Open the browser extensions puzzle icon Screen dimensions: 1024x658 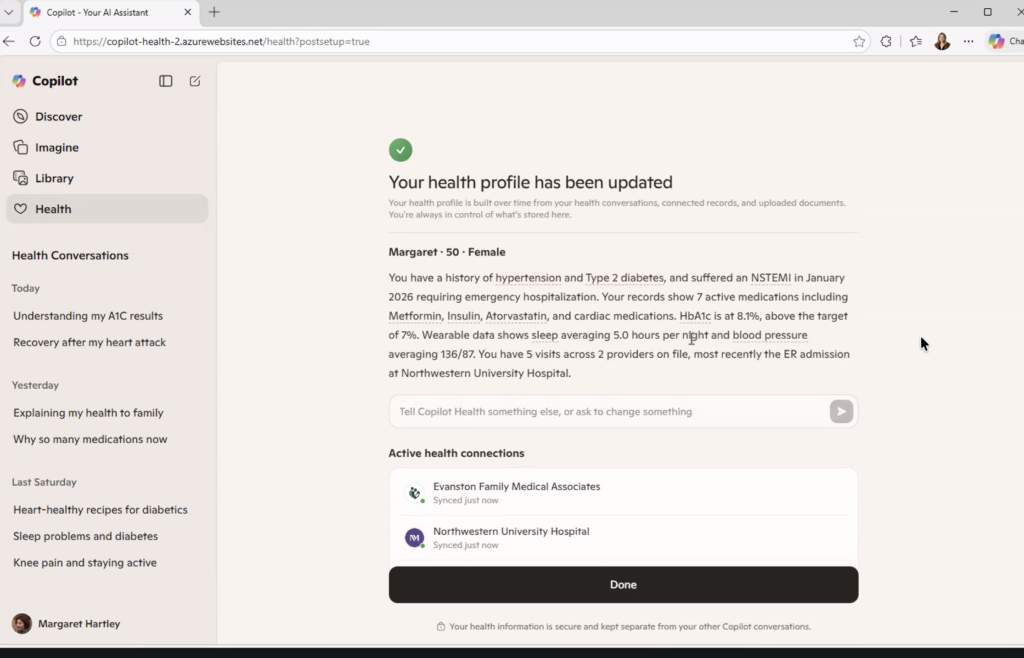tap(886, 41)
